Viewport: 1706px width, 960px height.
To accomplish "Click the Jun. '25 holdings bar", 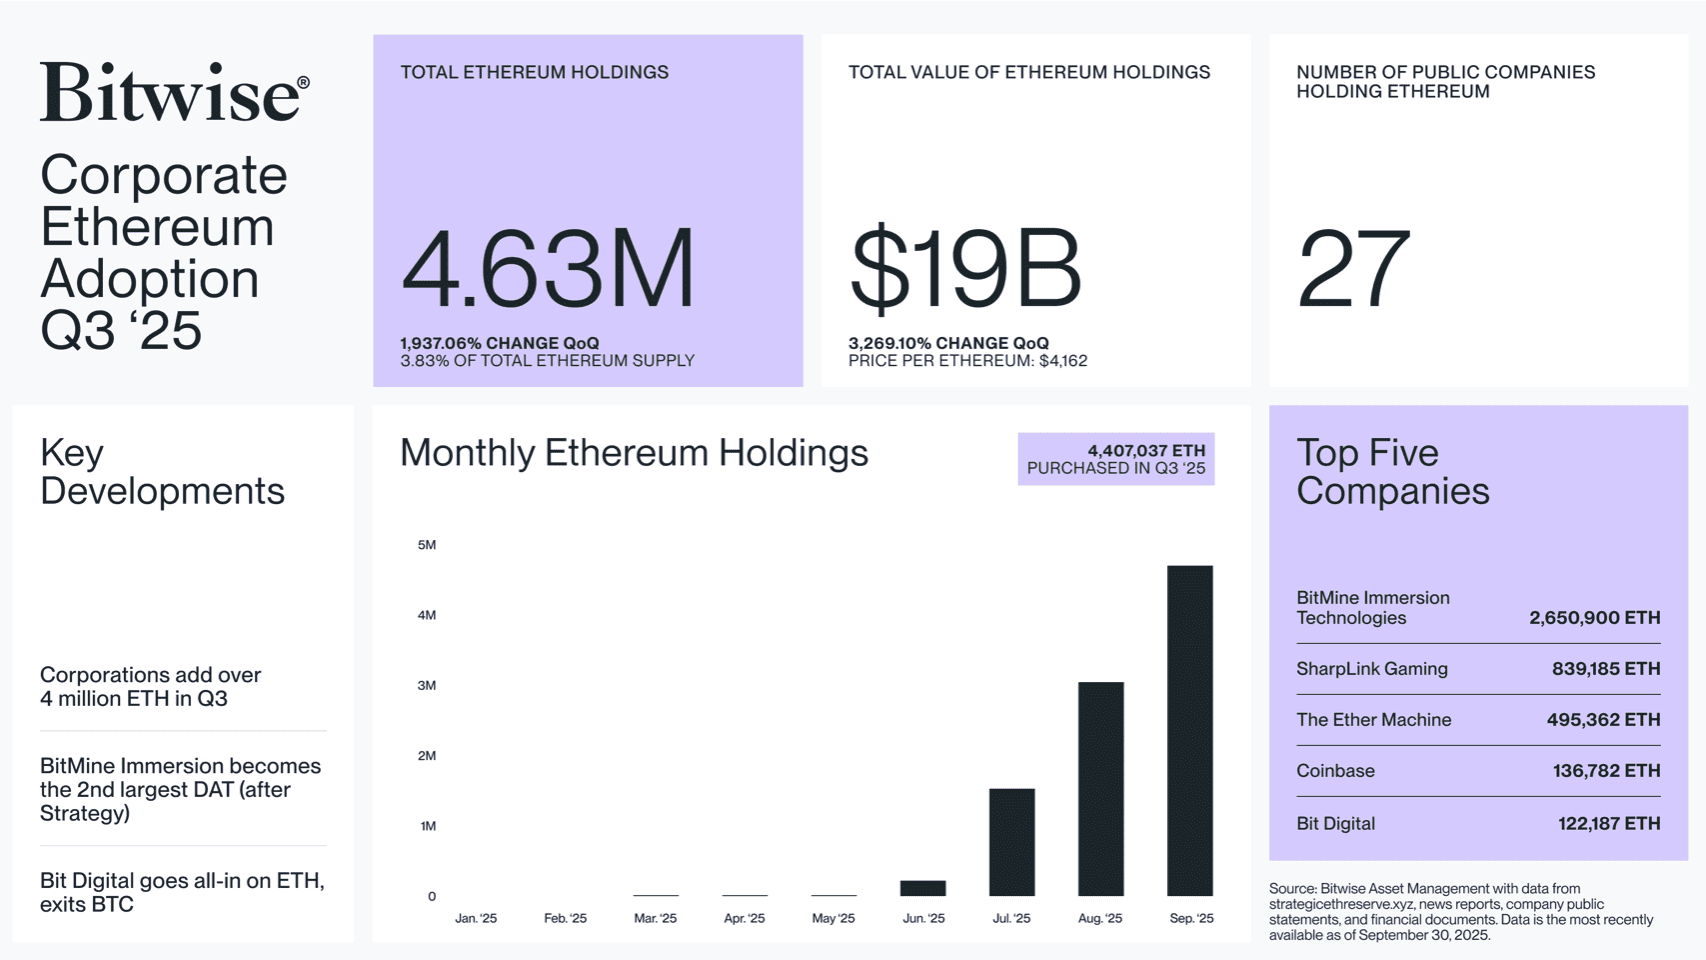I will pyautogui.click(x=922, y=888).
